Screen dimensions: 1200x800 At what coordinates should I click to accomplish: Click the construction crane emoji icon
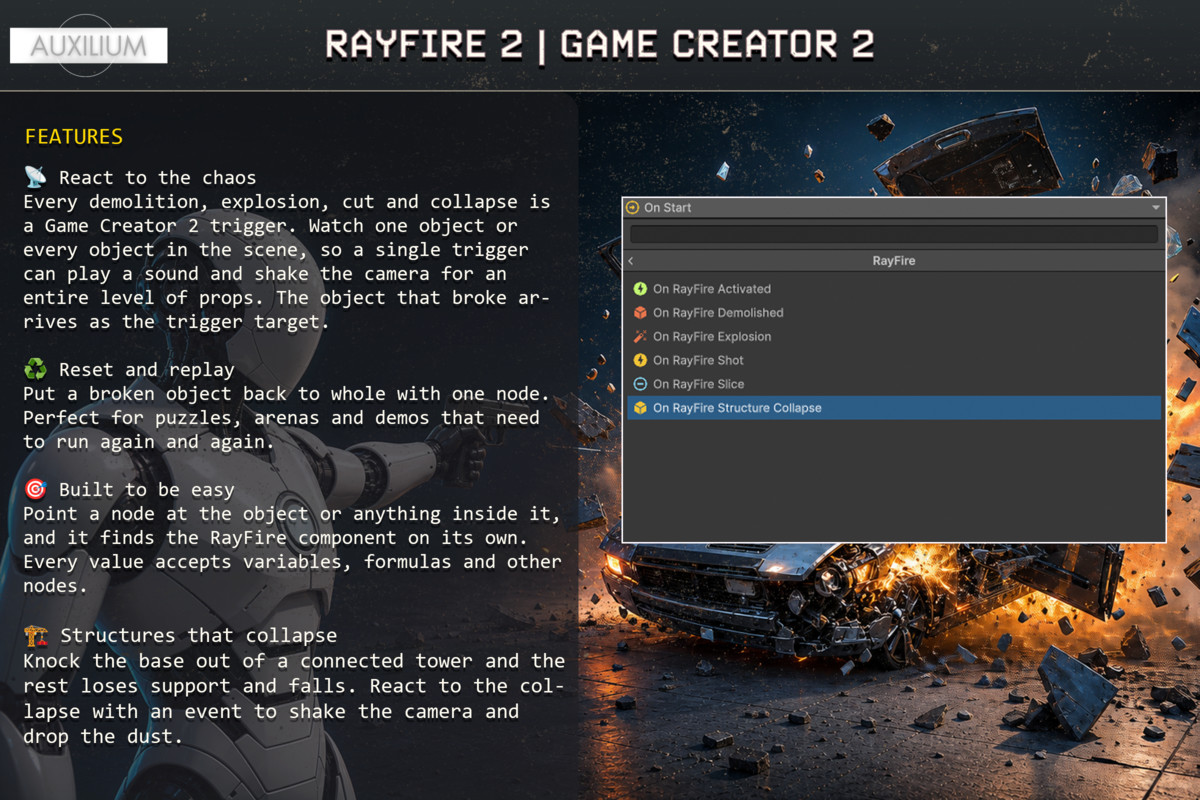tap(35, 636)
